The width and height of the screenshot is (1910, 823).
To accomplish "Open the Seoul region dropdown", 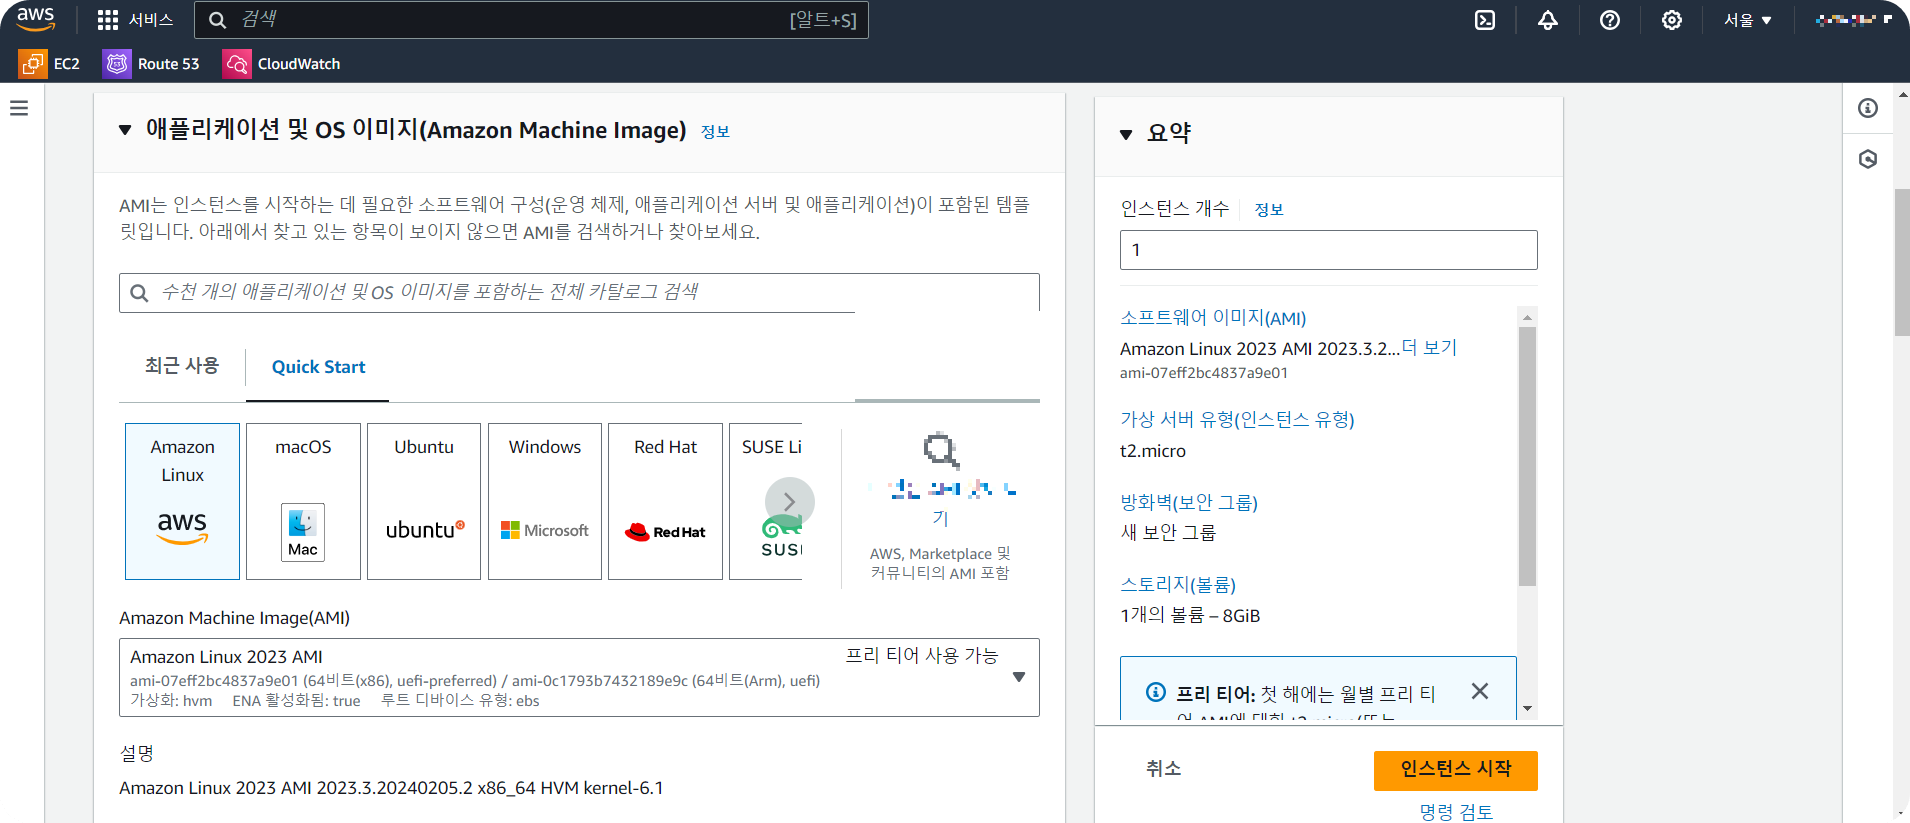I will point(1747,20).
